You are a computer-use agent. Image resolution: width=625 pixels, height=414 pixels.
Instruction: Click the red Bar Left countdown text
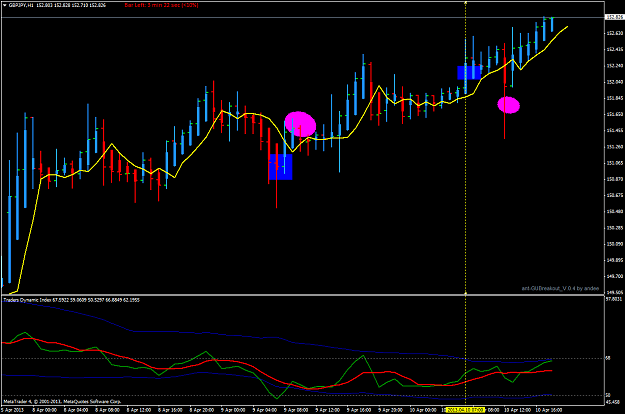[x=161, y=5]
